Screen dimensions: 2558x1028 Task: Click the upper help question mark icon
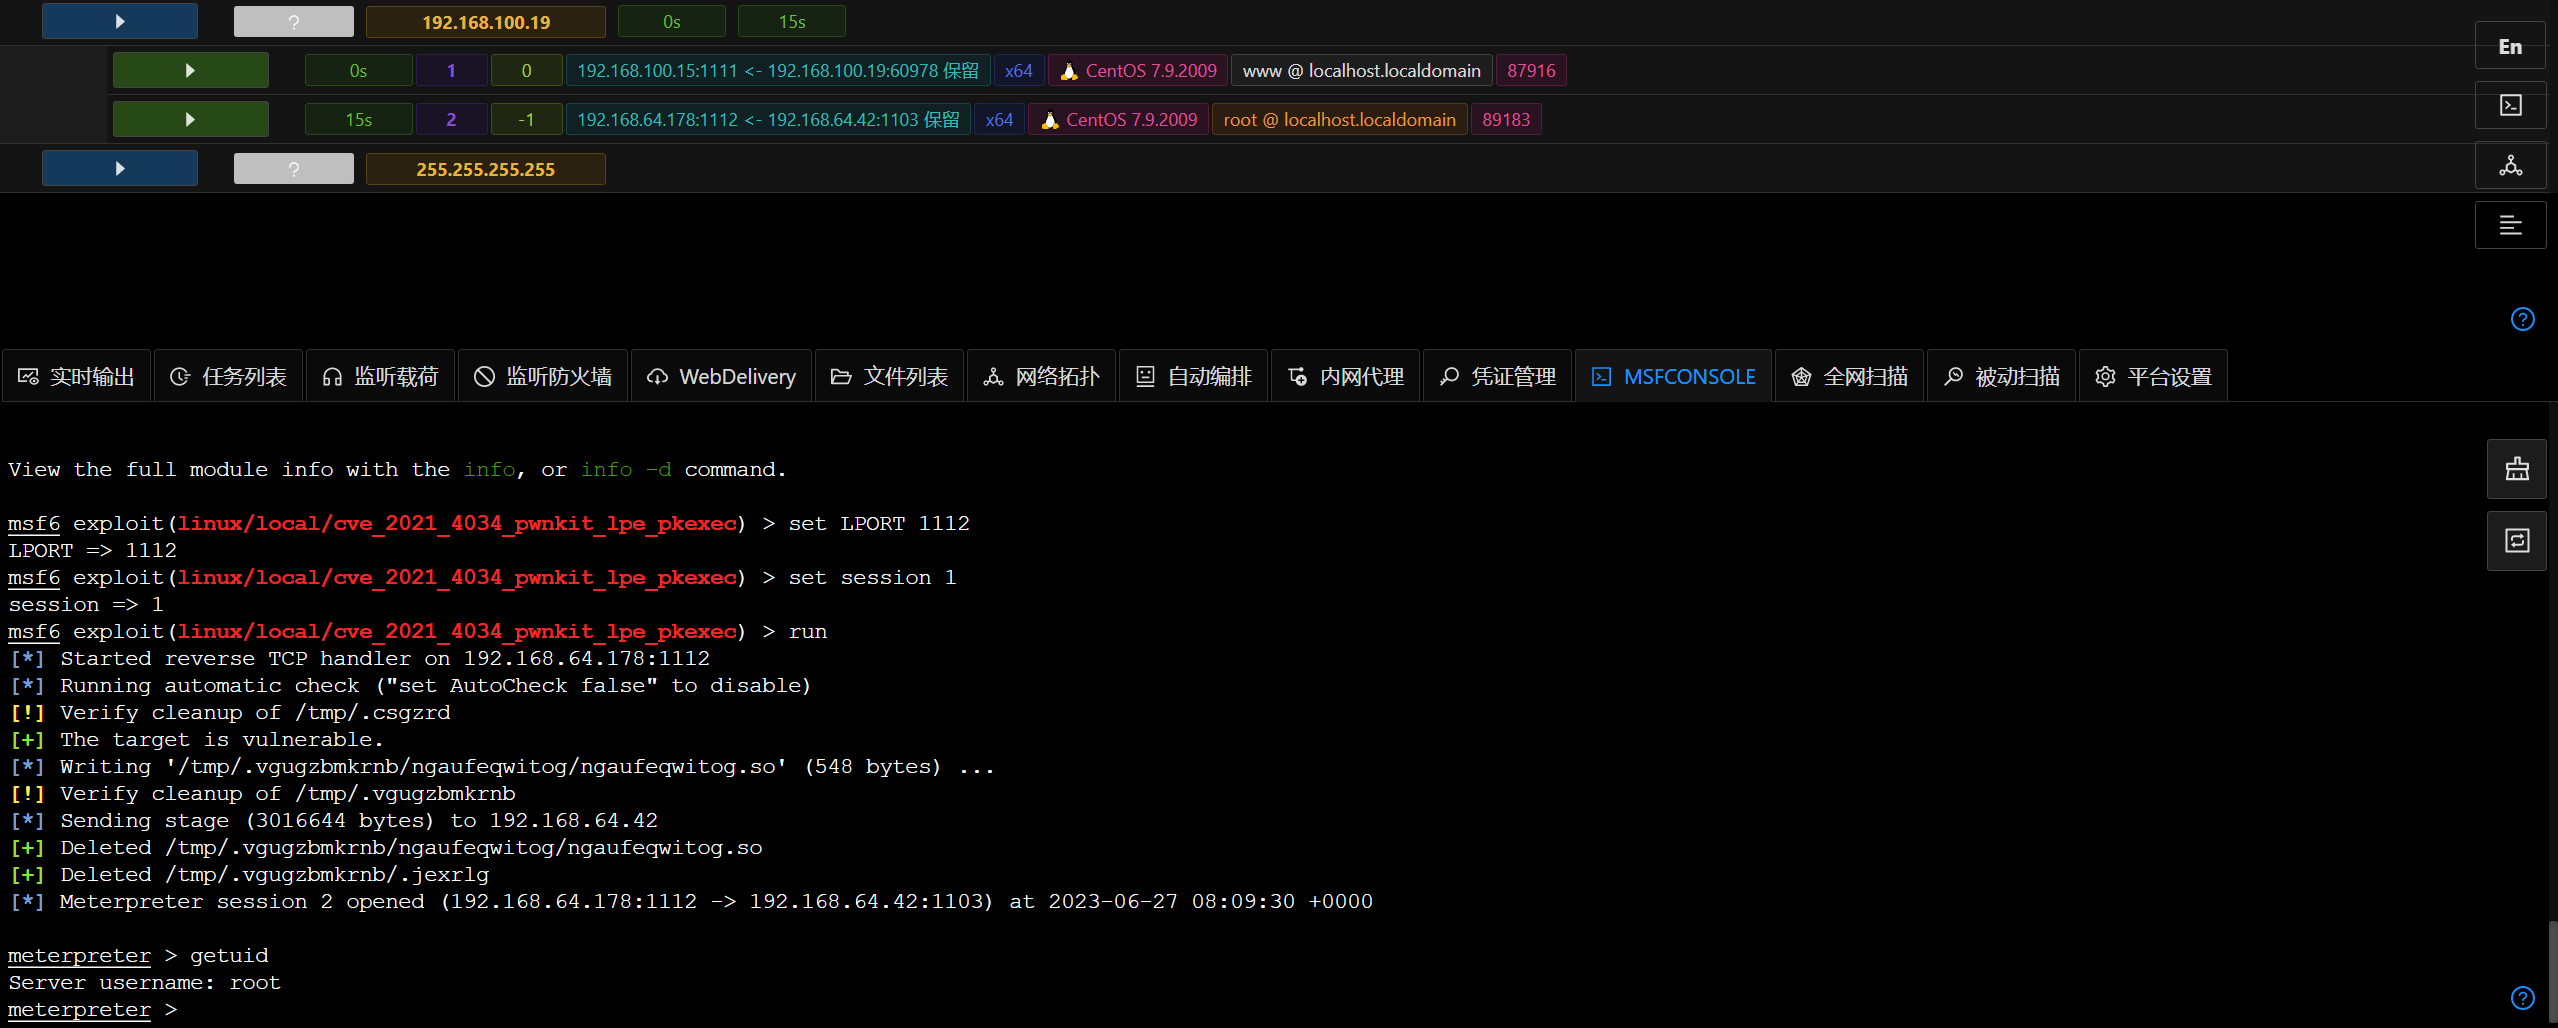[x=2522, y=318]
